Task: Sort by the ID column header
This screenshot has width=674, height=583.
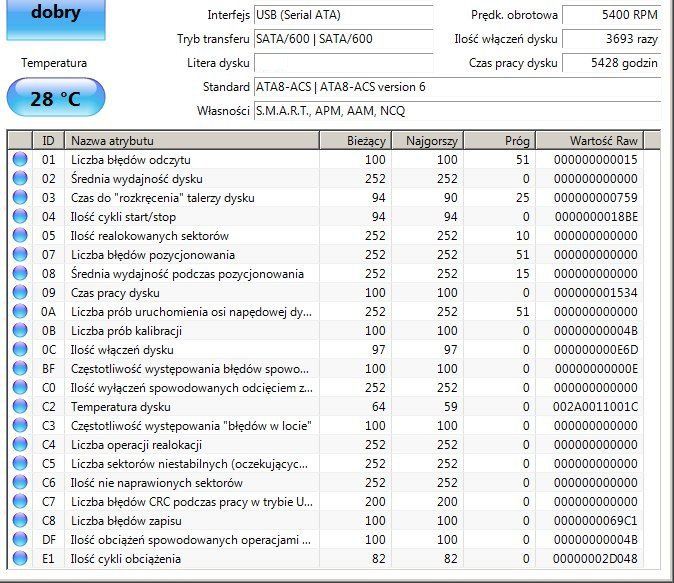Action: (48, 141)
